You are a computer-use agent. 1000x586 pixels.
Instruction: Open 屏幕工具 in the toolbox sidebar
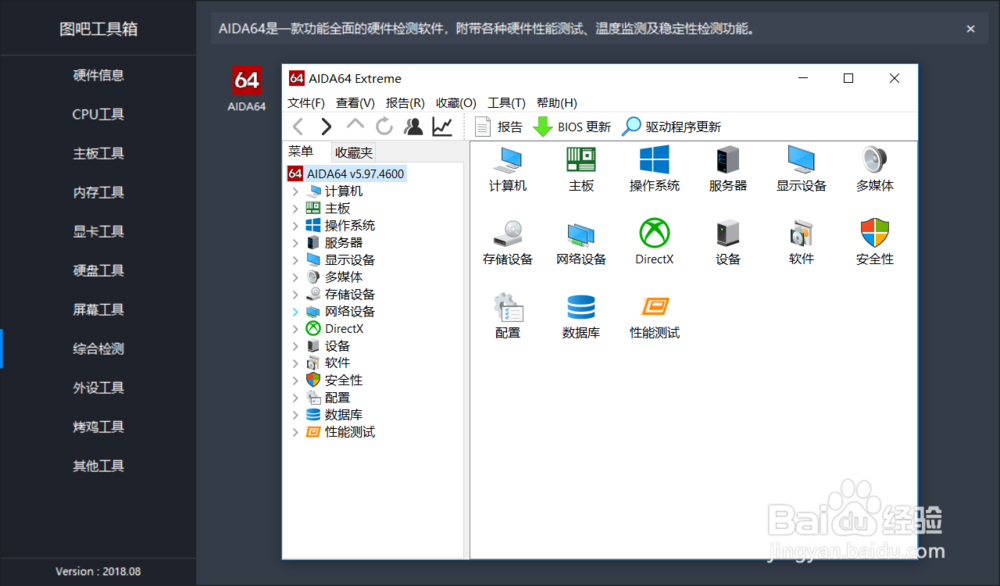98,310
